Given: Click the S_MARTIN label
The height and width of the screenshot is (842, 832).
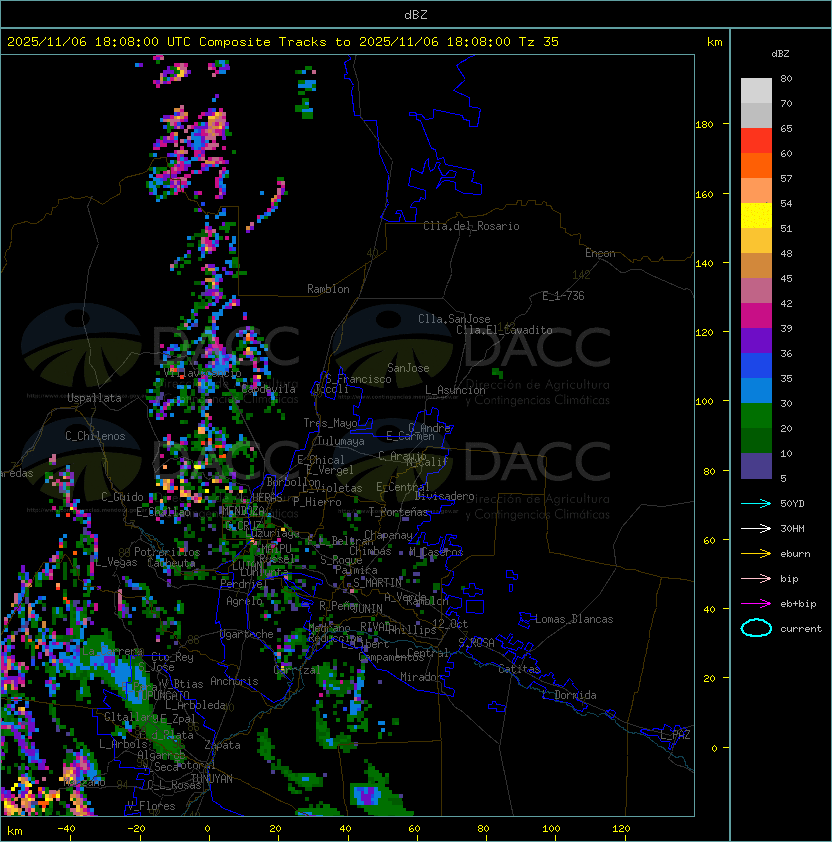Looking at the screenshot, I should click(377, 583).
